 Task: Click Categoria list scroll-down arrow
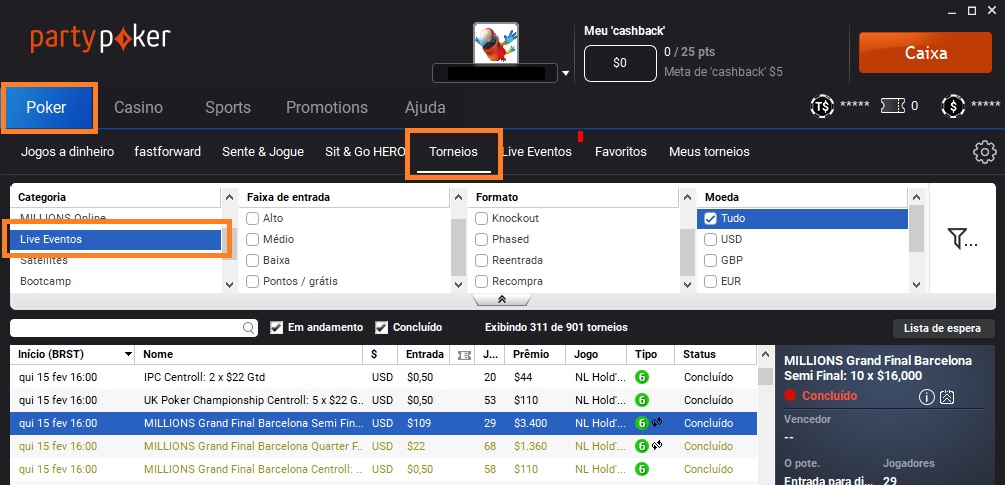coord(229,284)
